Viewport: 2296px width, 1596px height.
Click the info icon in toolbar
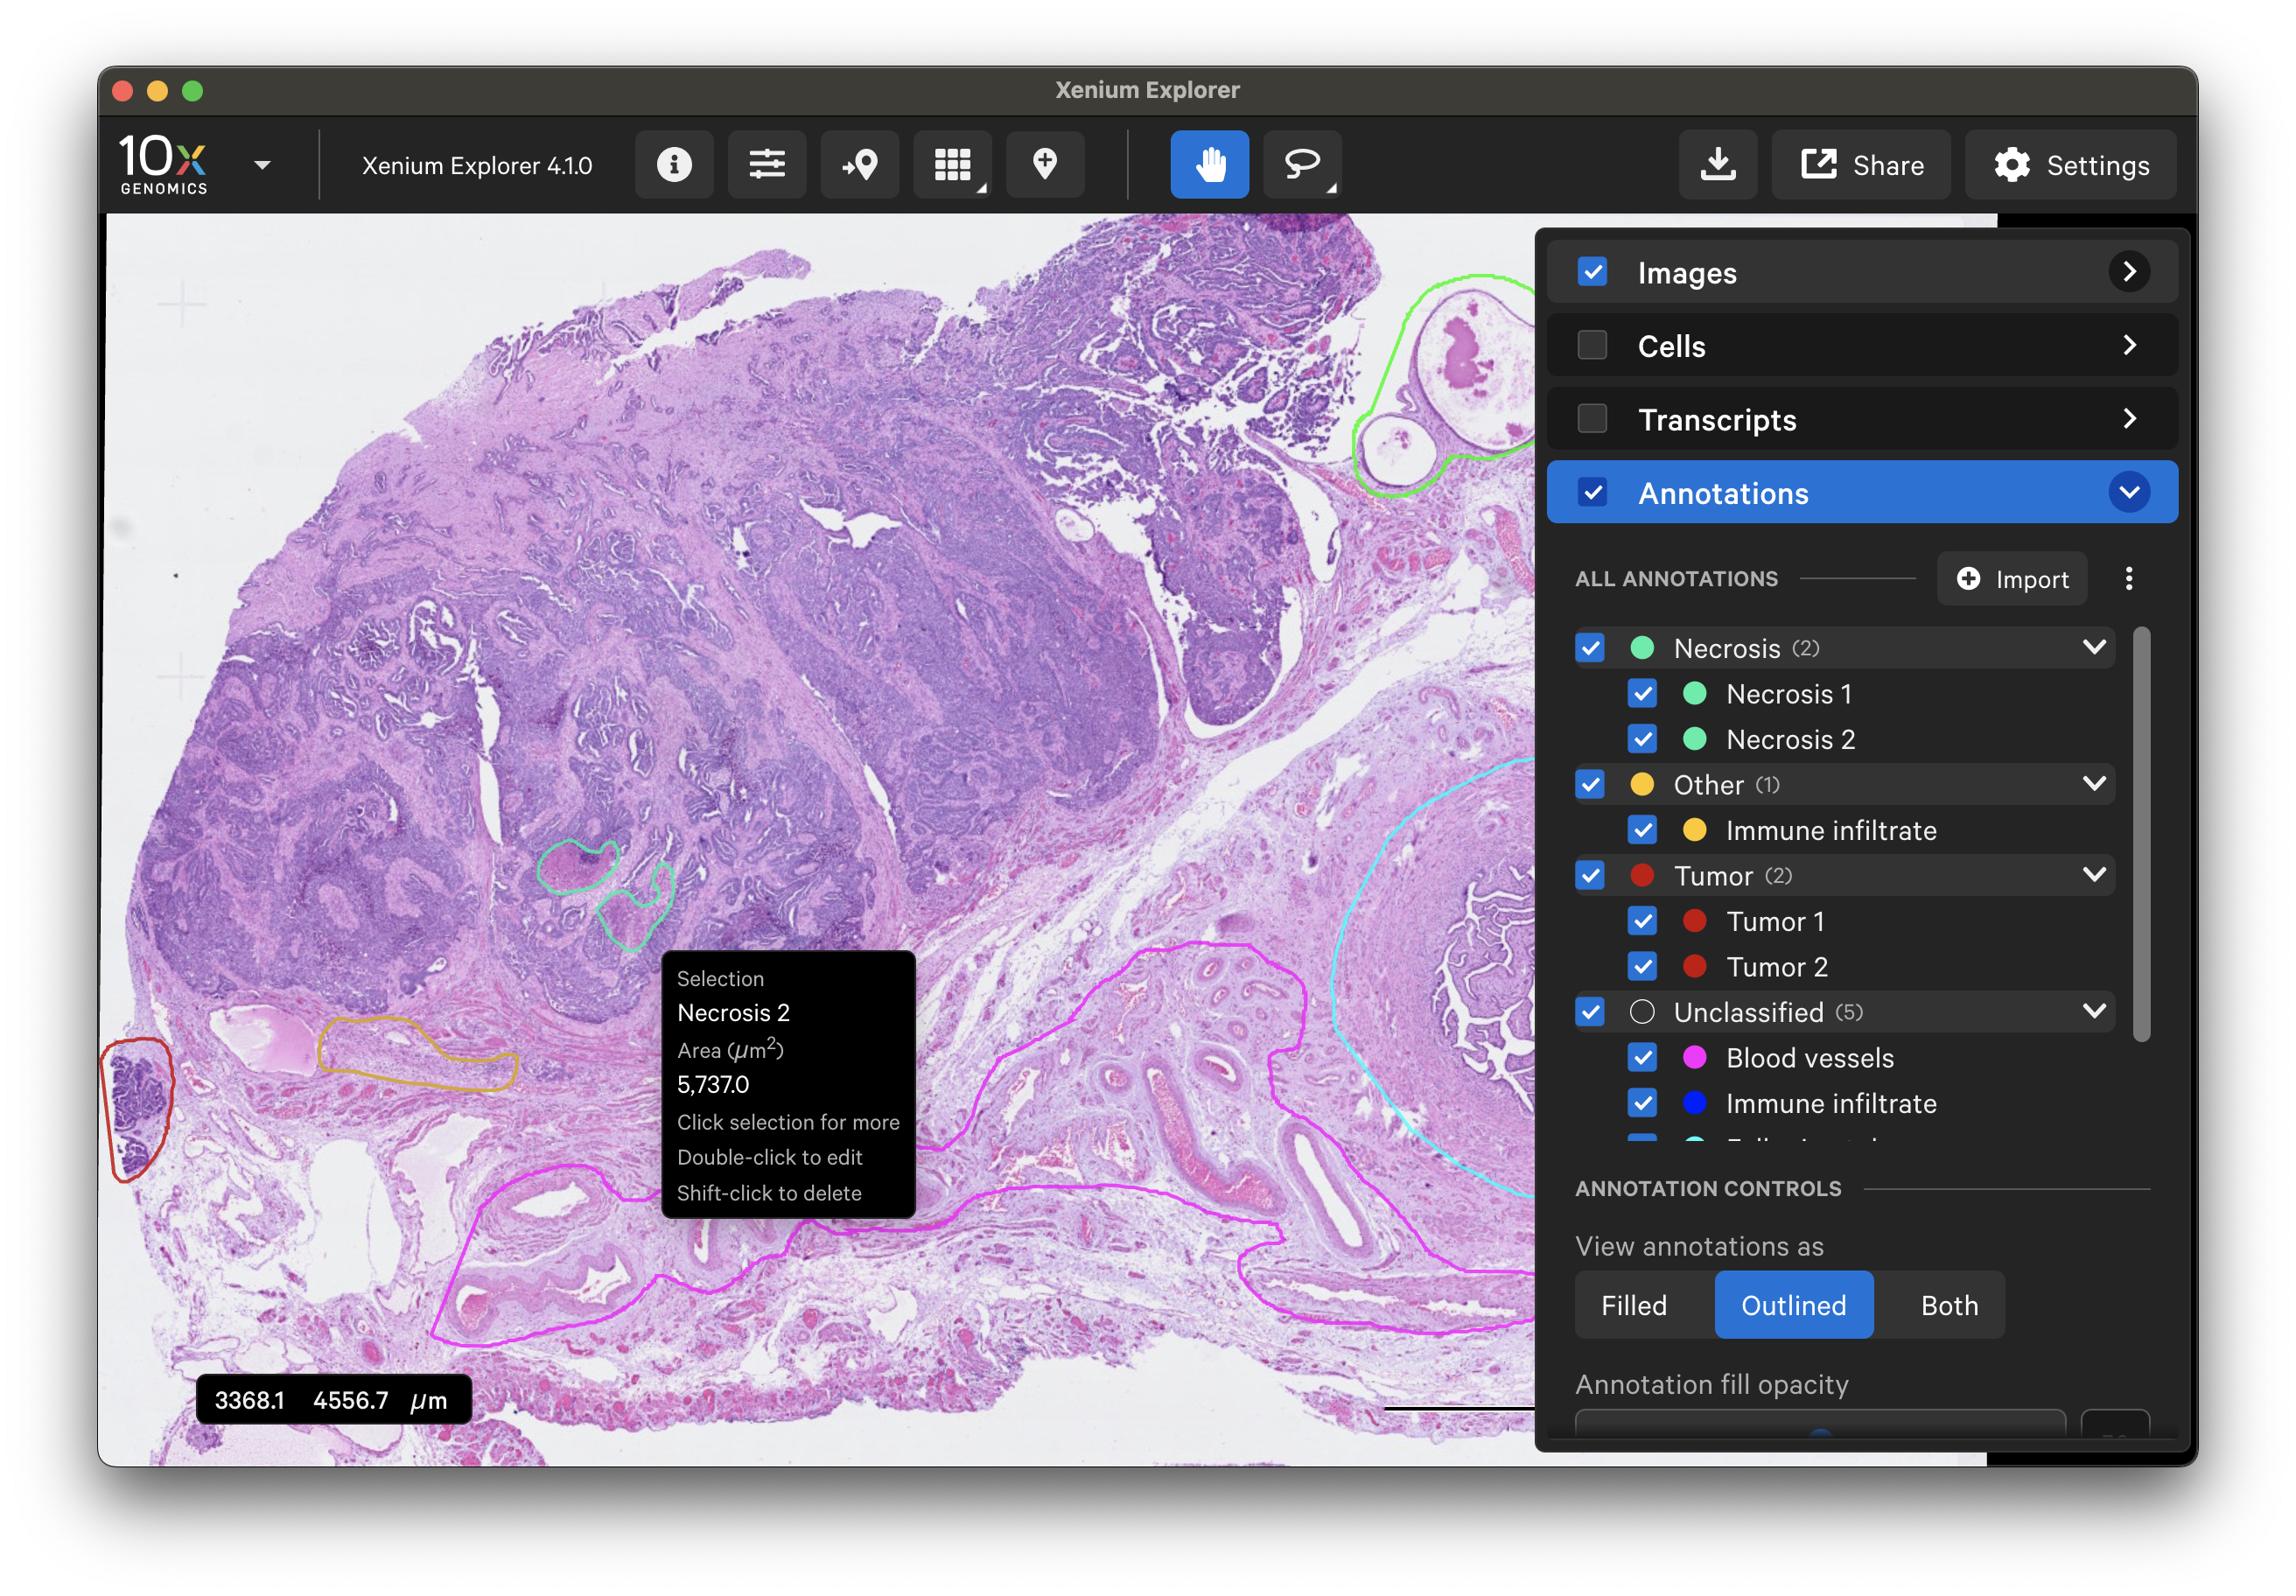[674, 165]
